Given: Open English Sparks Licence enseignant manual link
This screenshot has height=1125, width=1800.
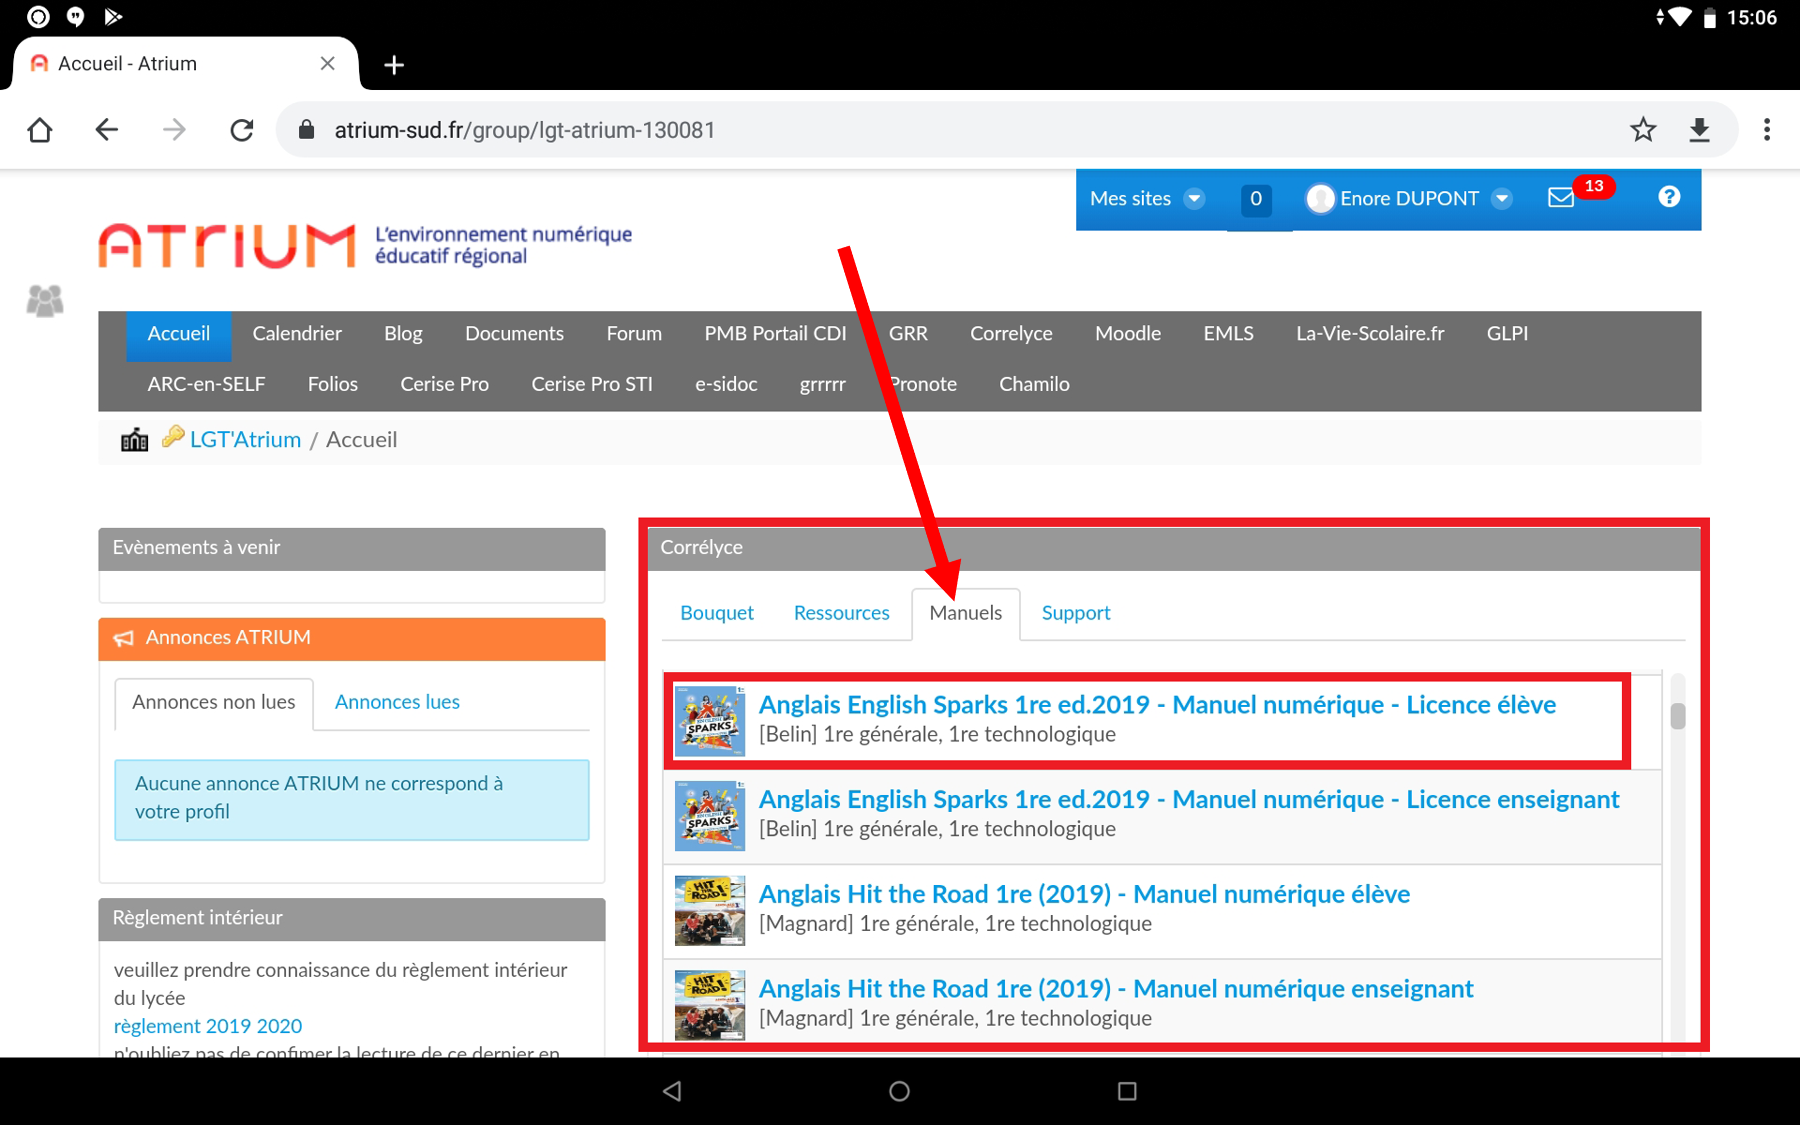Looking at the screenshot, I should click(1189, 800).
